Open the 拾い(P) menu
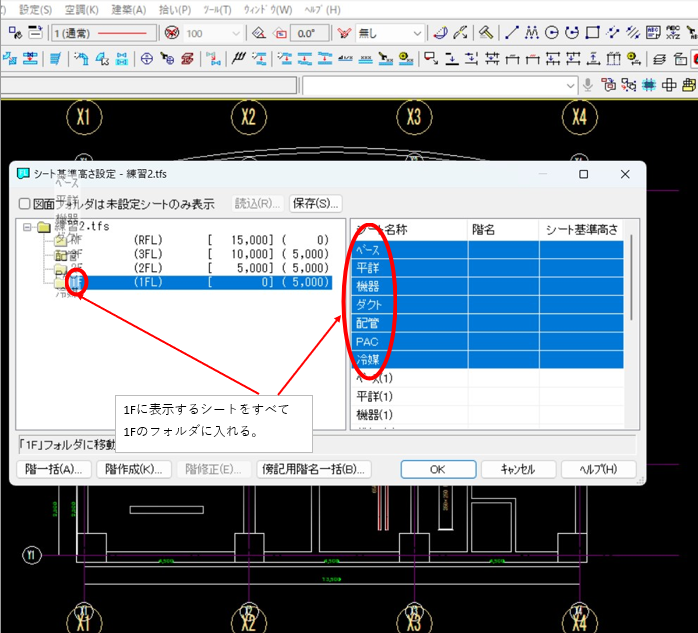 [x=175, y=10]
